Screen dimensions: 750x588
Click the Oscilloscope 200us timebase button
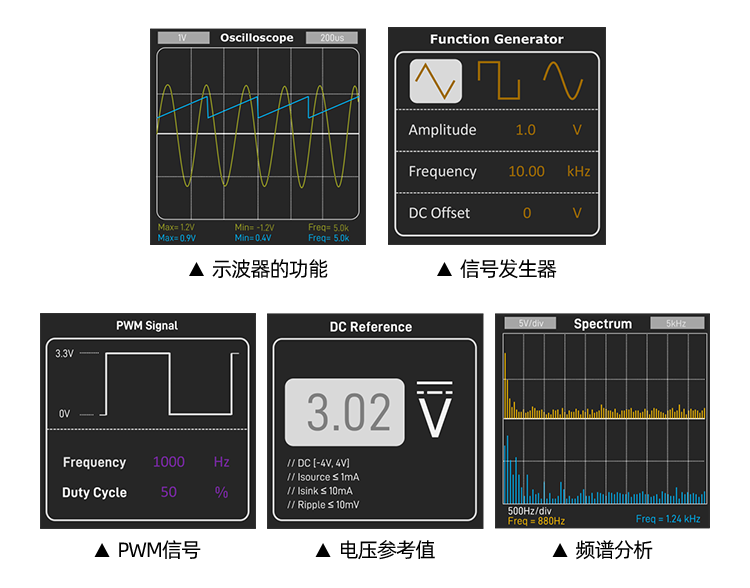[x=332, y=38]
